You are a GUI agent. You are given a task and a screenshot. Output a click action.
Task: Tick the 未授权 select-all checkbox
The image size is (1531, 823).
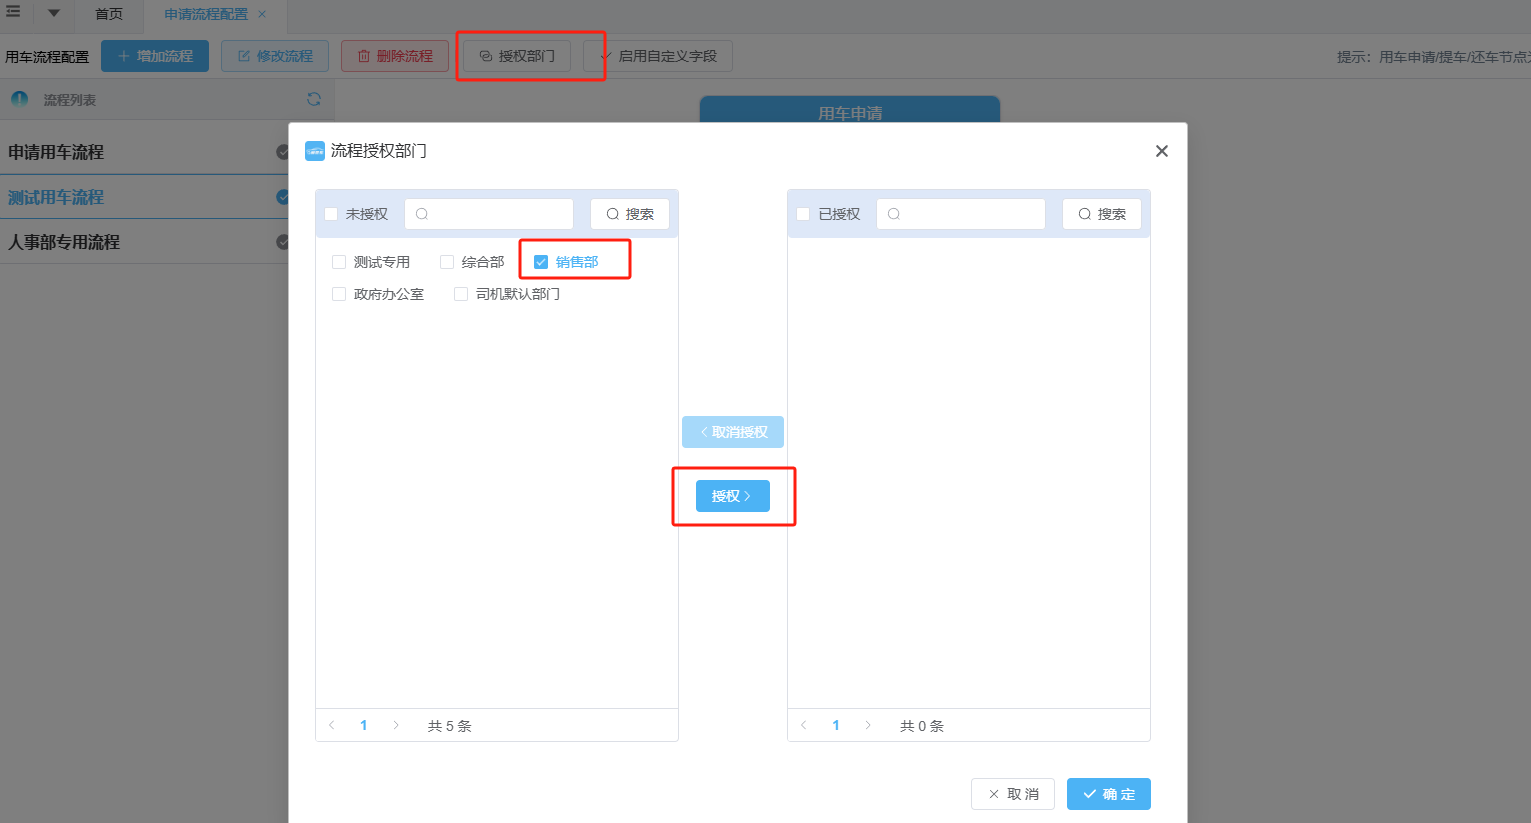[x=331, y=214]
